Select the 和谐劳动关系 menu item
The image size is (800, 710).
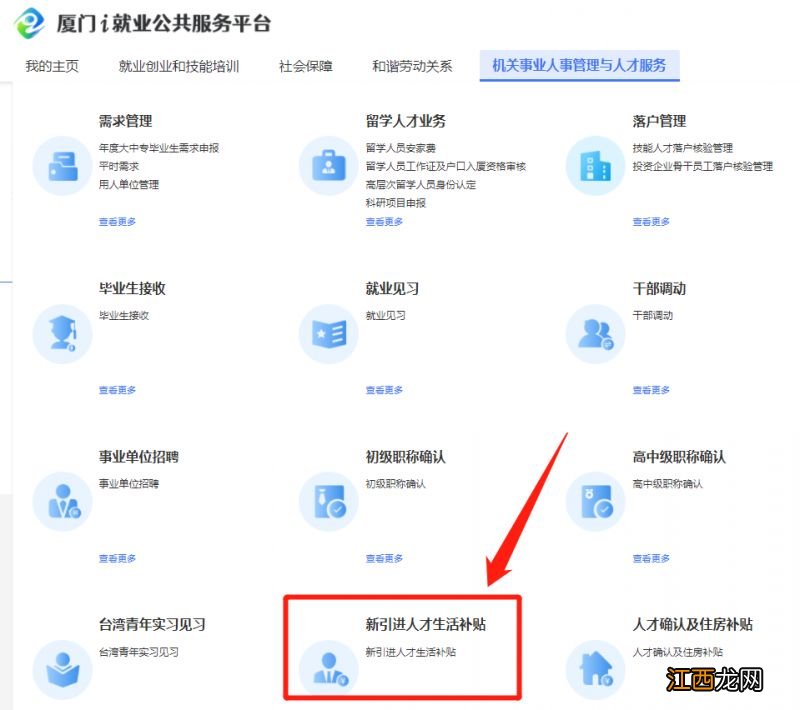413,66
